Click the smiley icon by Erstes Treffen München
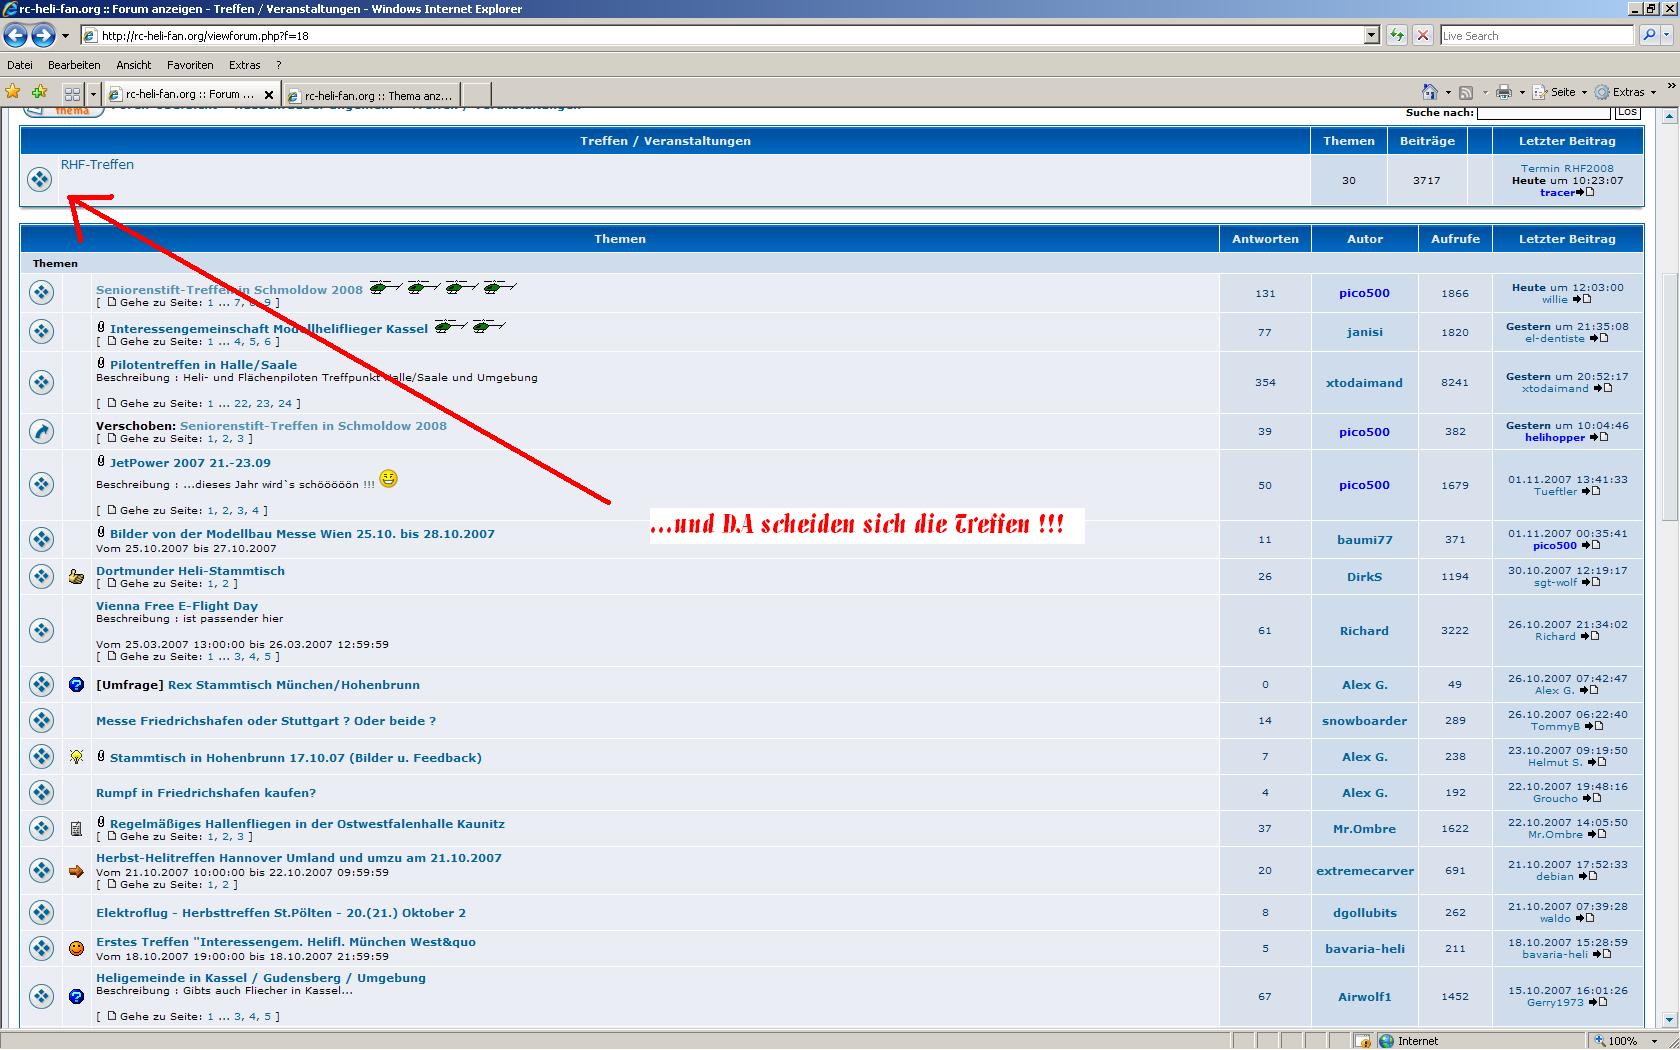This screenshot has width=1680, height=1050. point(76,948)
